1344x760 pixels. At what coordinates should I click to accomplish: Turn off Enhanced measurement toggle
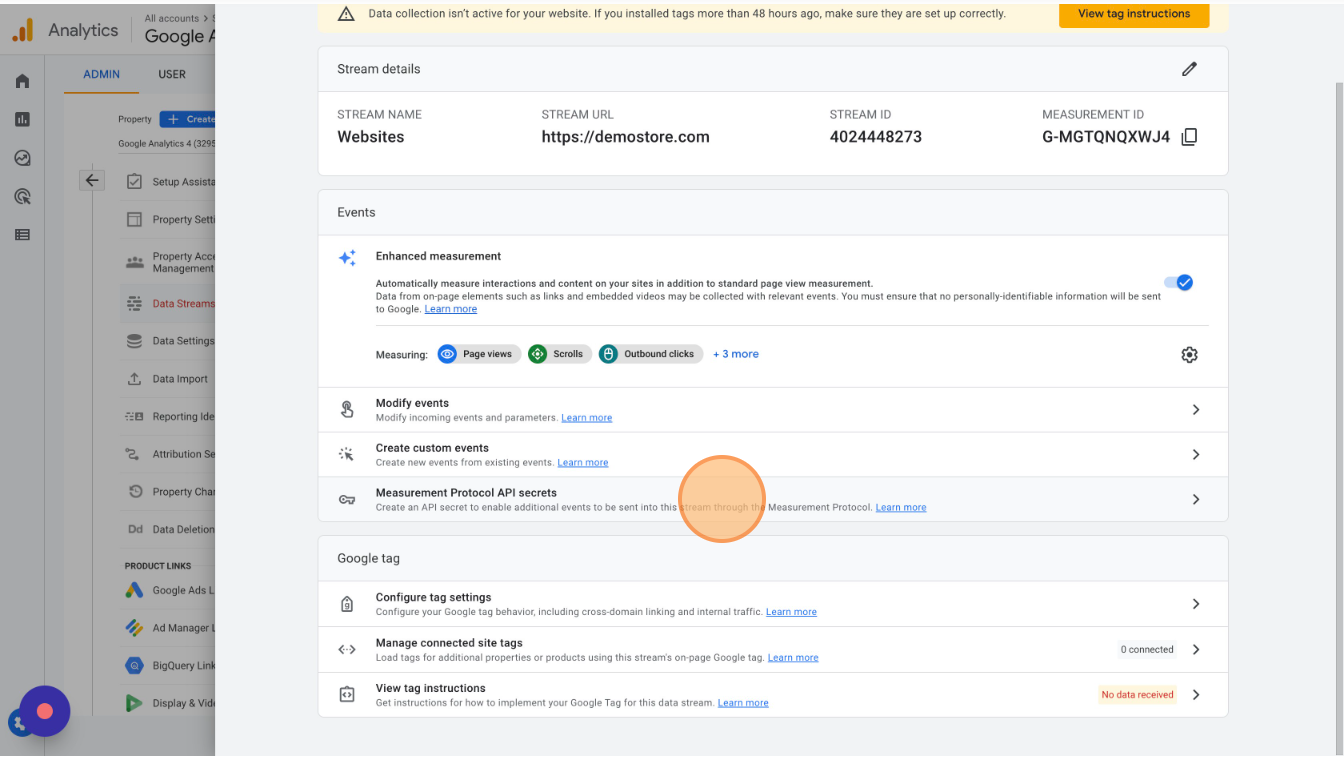[x=1179, y=283]
